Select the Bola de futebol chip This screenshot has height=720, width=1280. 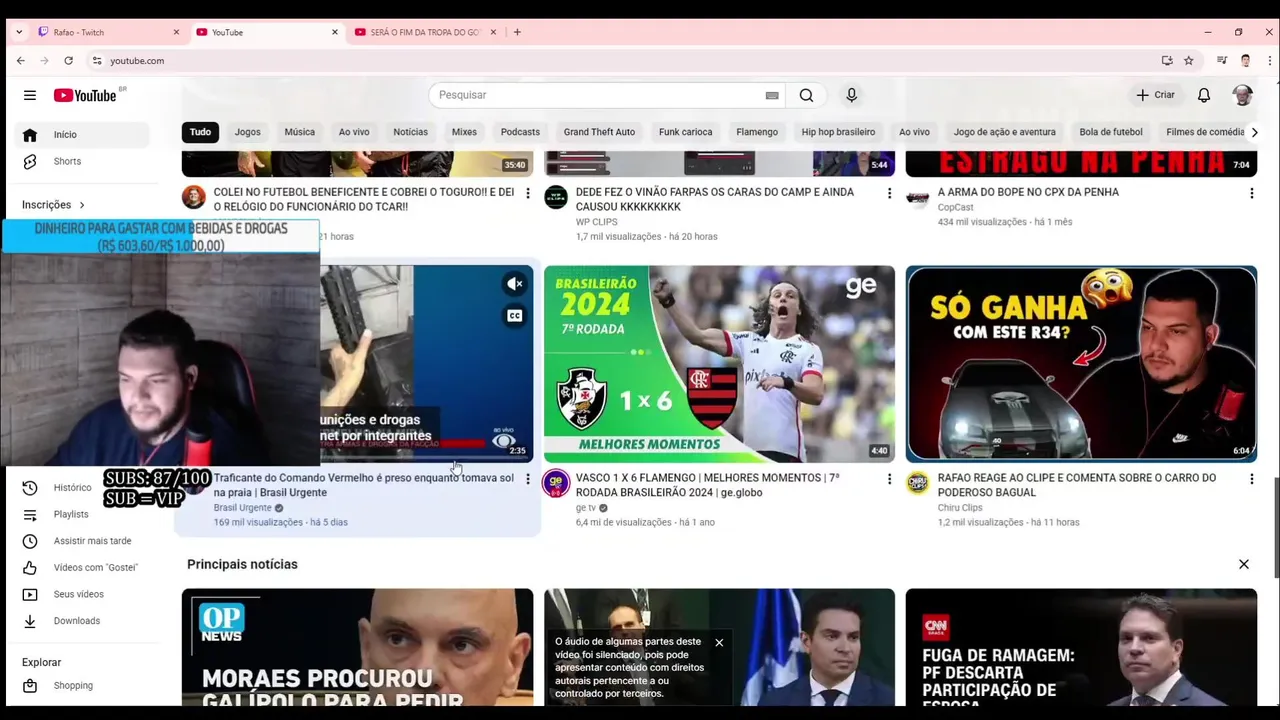tap(1111, 132)
